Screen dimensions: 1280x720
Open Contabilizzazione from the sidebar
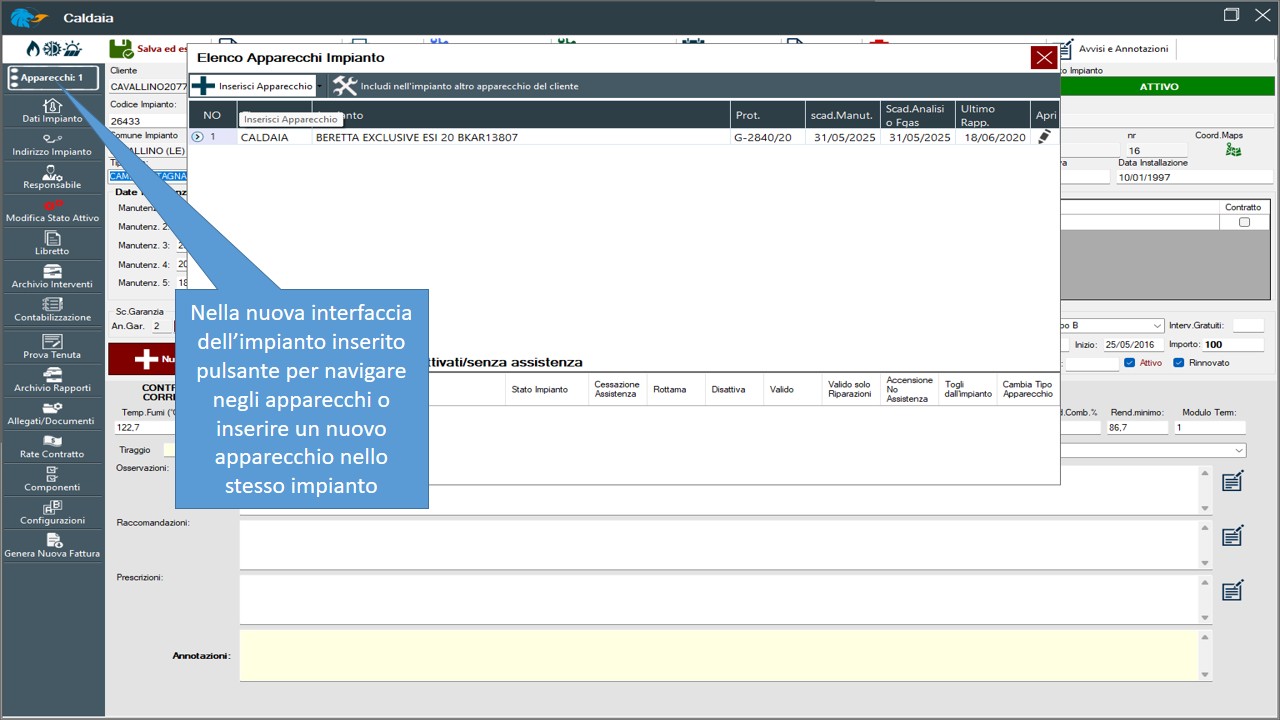[52, 310]
